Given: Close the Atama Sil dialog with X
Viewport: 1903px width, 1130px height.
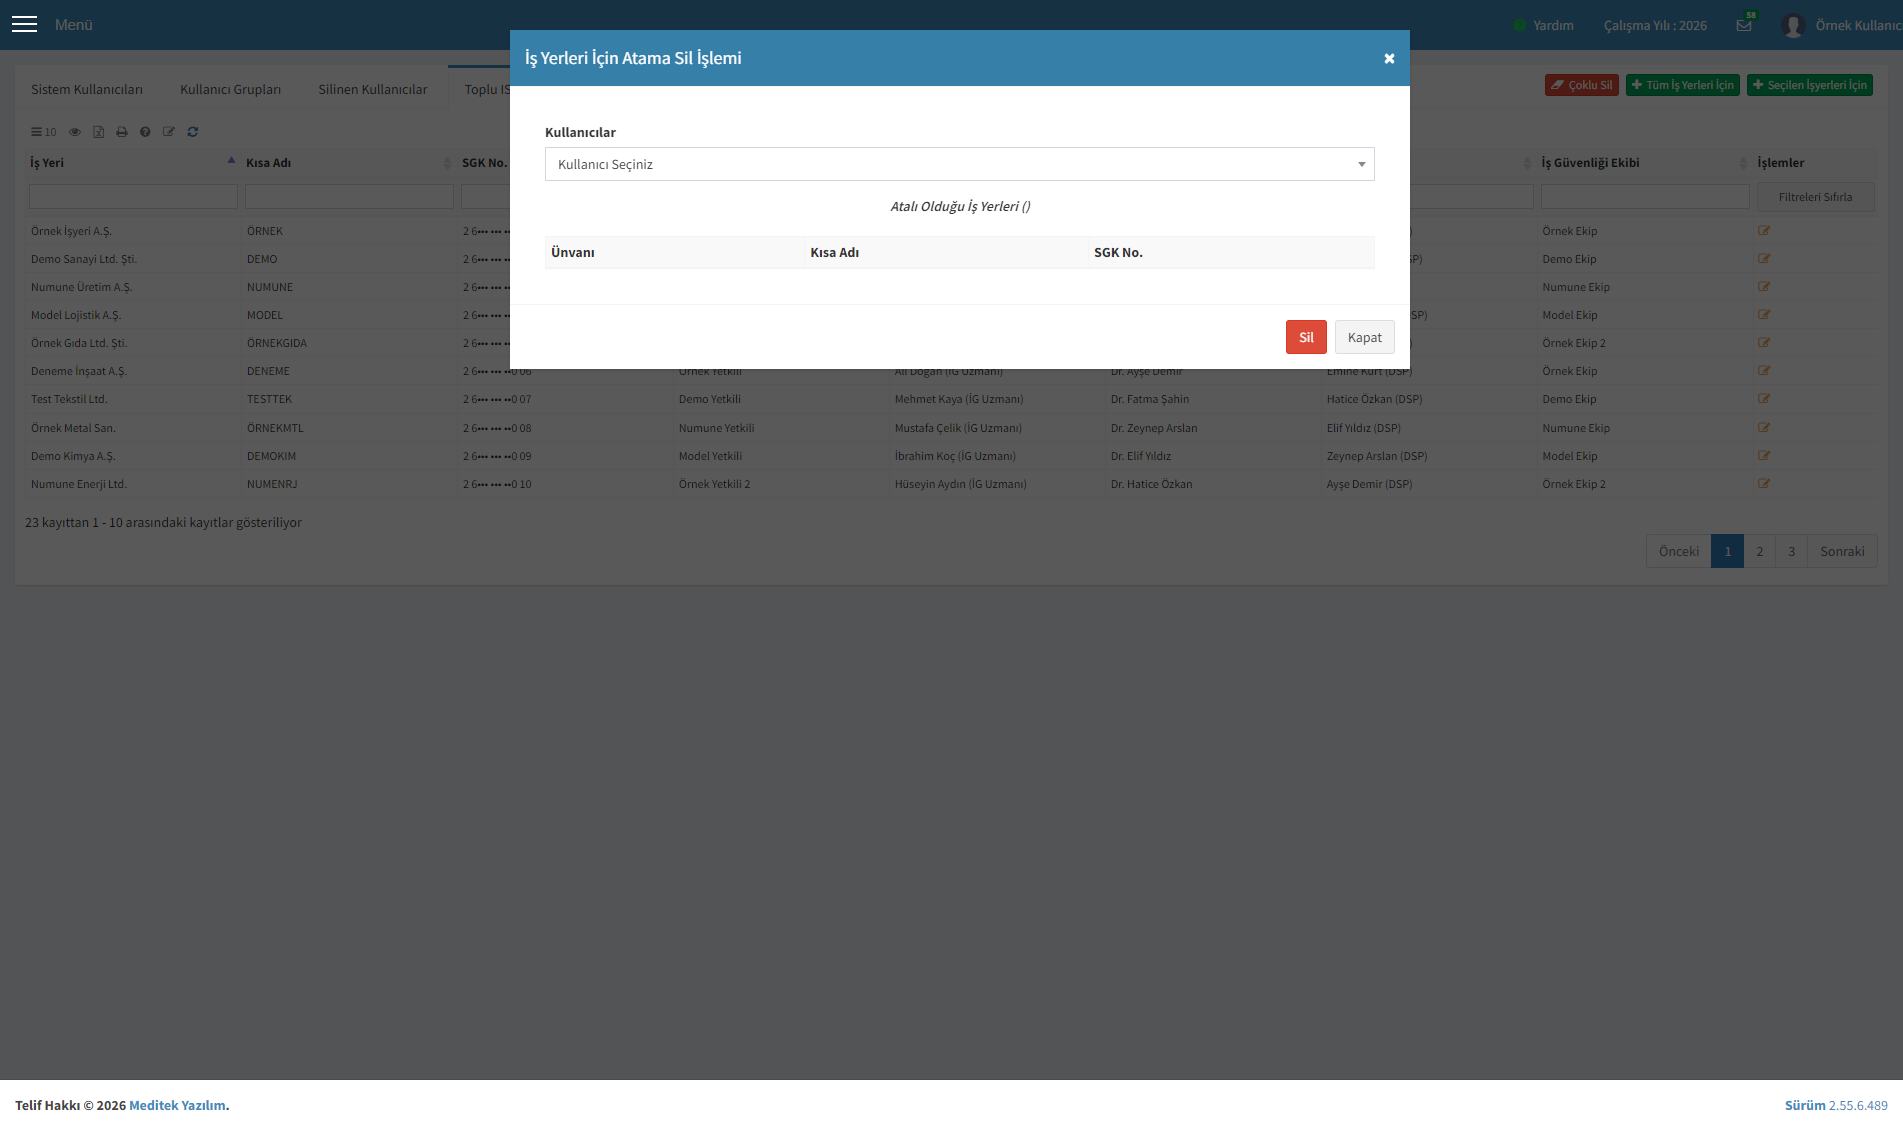Looking at the screenshot, I should [1389, 58].
